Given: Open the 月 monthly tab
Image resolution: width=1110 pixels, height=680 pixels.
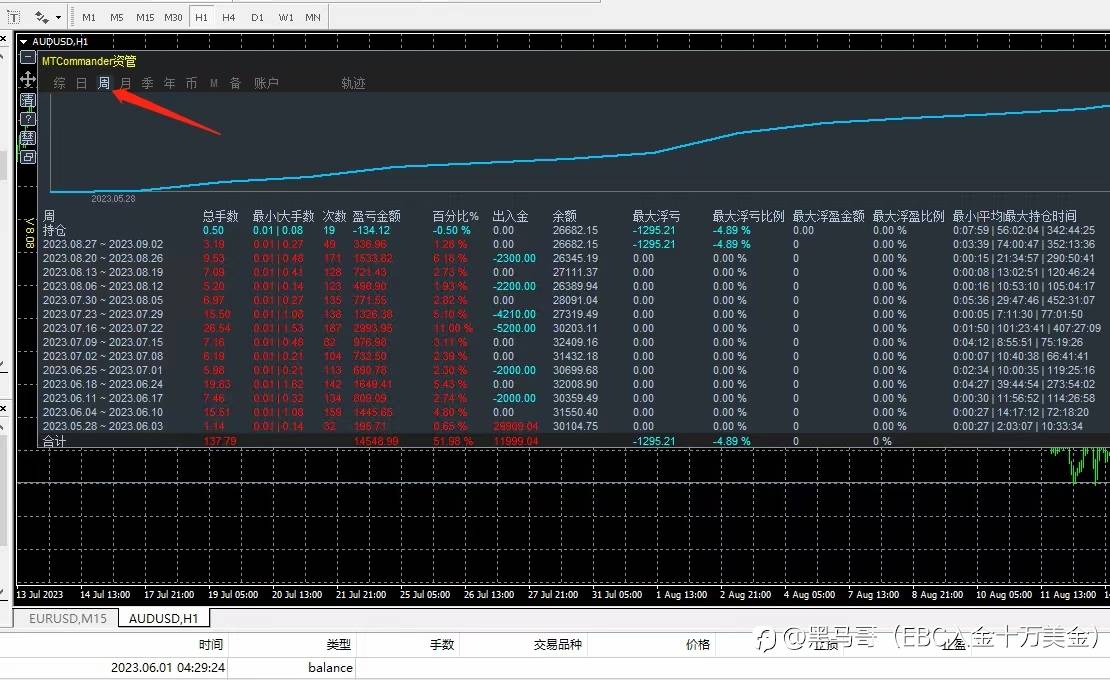Looking at the screenshot, I should pos(125,83).
